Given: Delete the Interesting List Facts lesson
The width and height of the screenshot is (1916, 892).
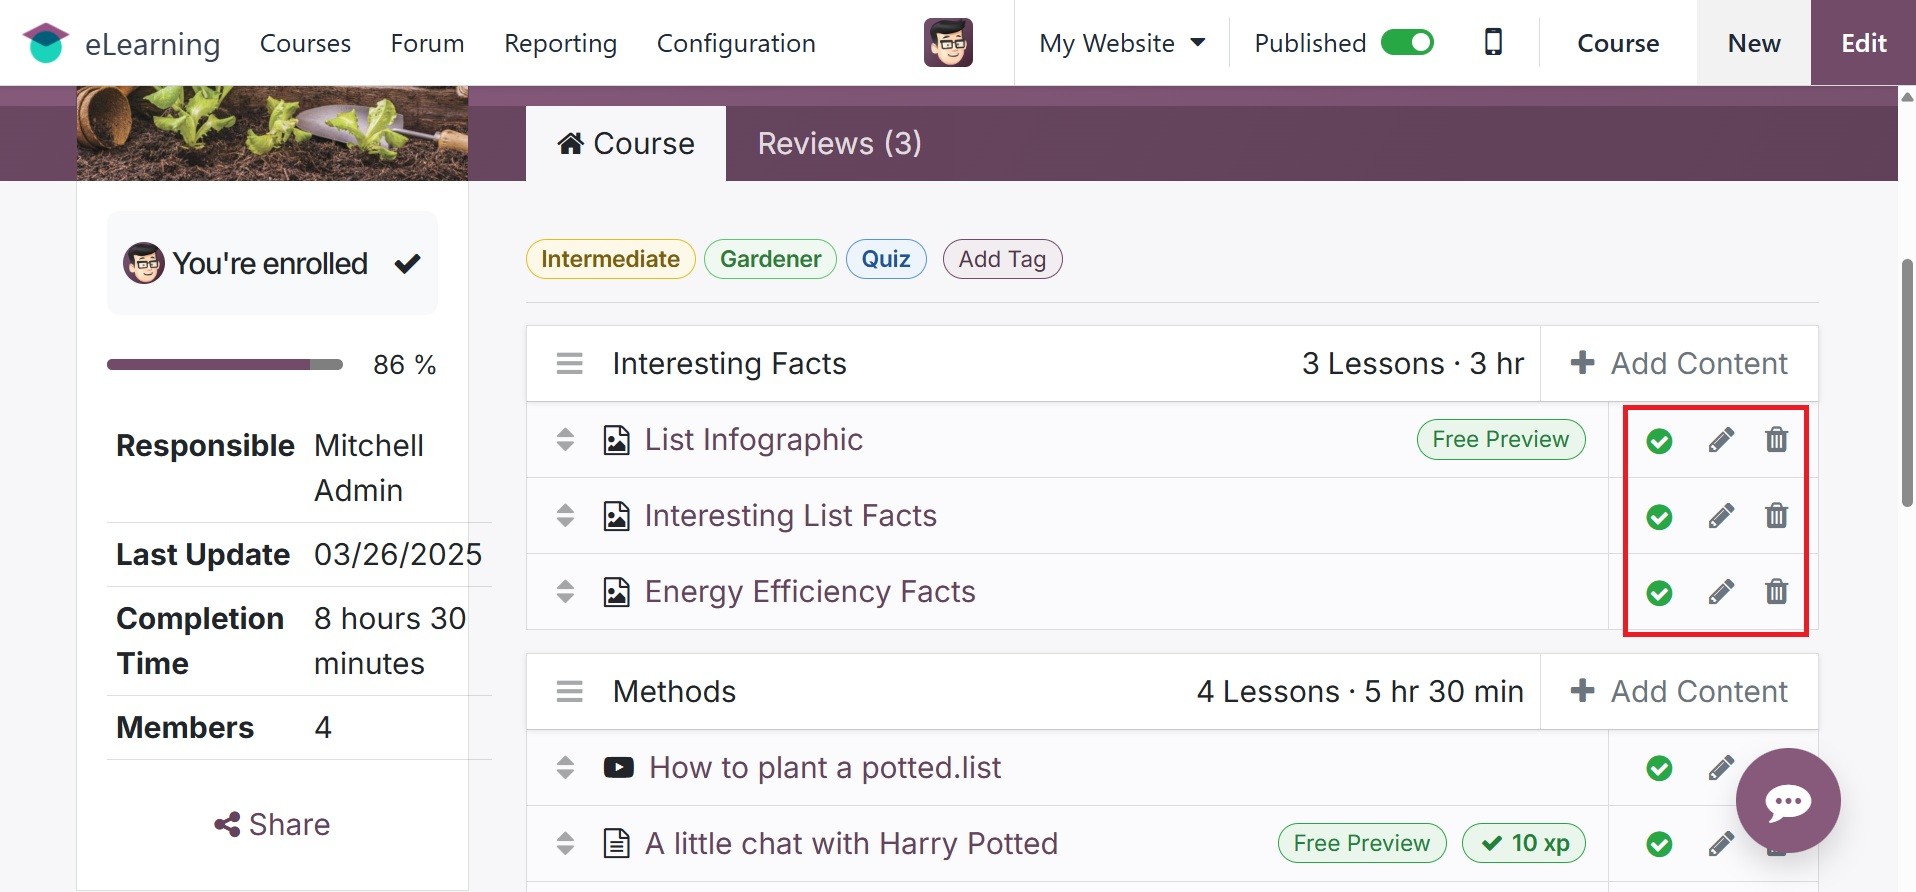Looking at the screenshot, I should (1776, 516).
